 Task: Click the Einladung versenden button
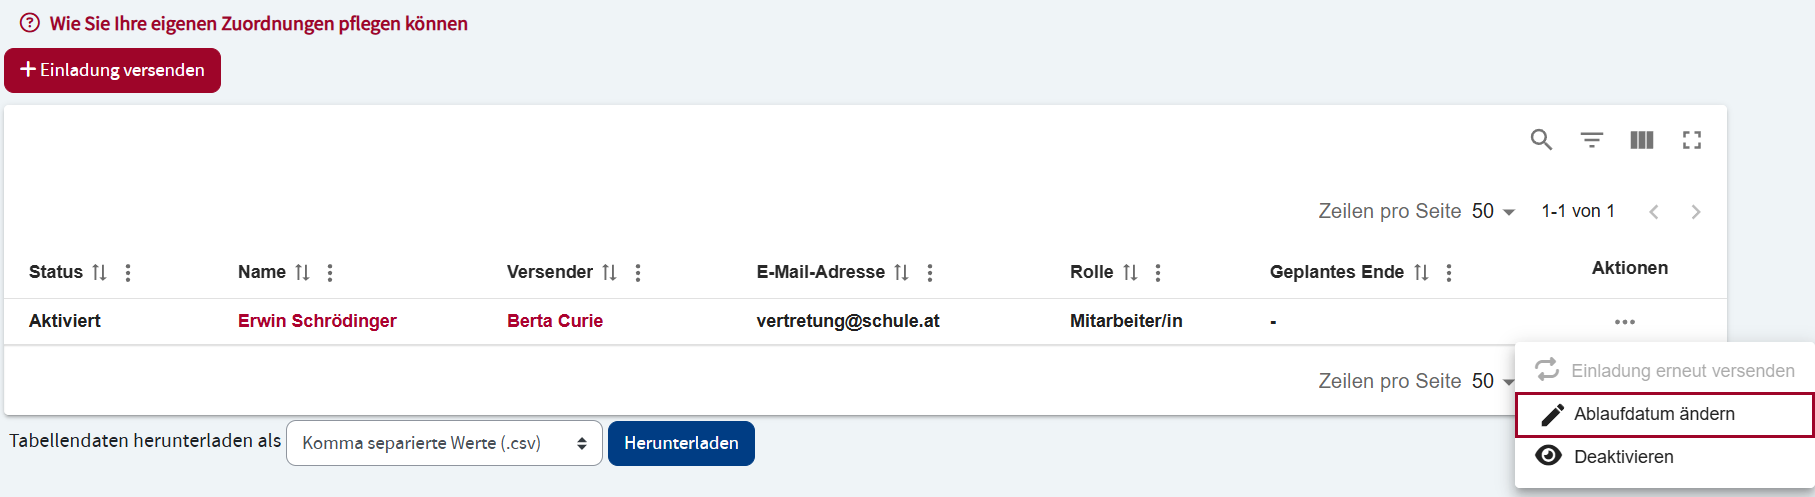[112, 70]
